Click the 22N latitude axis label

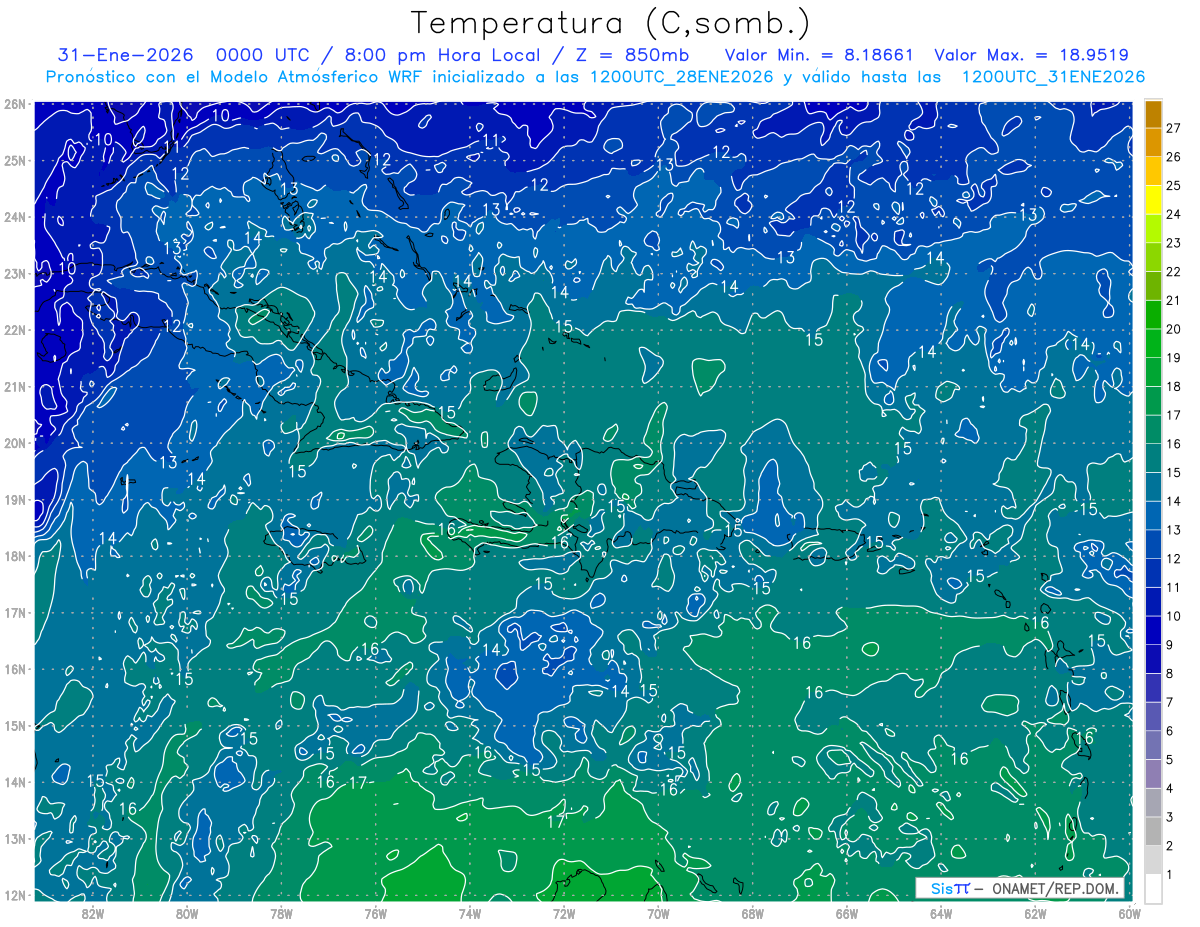[x=16, y=330]
